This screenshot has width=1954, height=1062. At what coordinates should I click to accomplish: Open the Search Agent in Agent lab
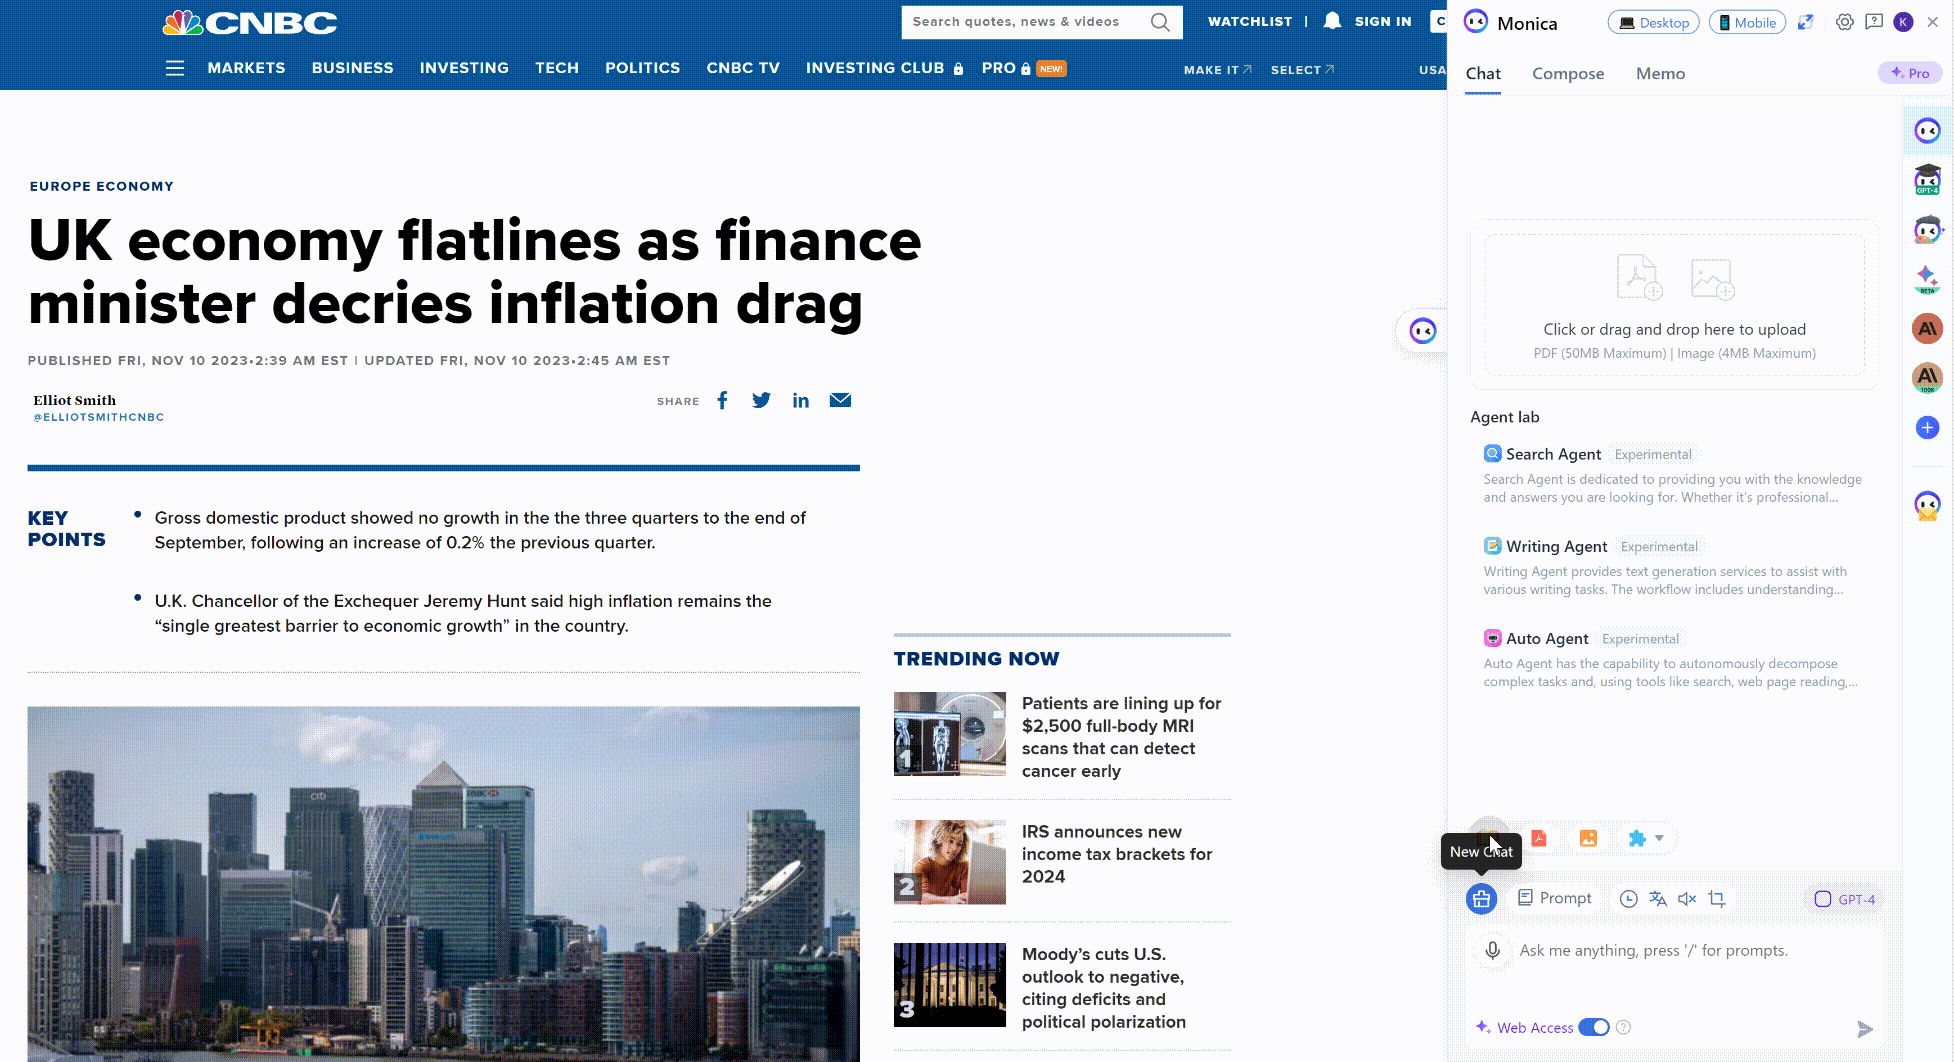1553,454
